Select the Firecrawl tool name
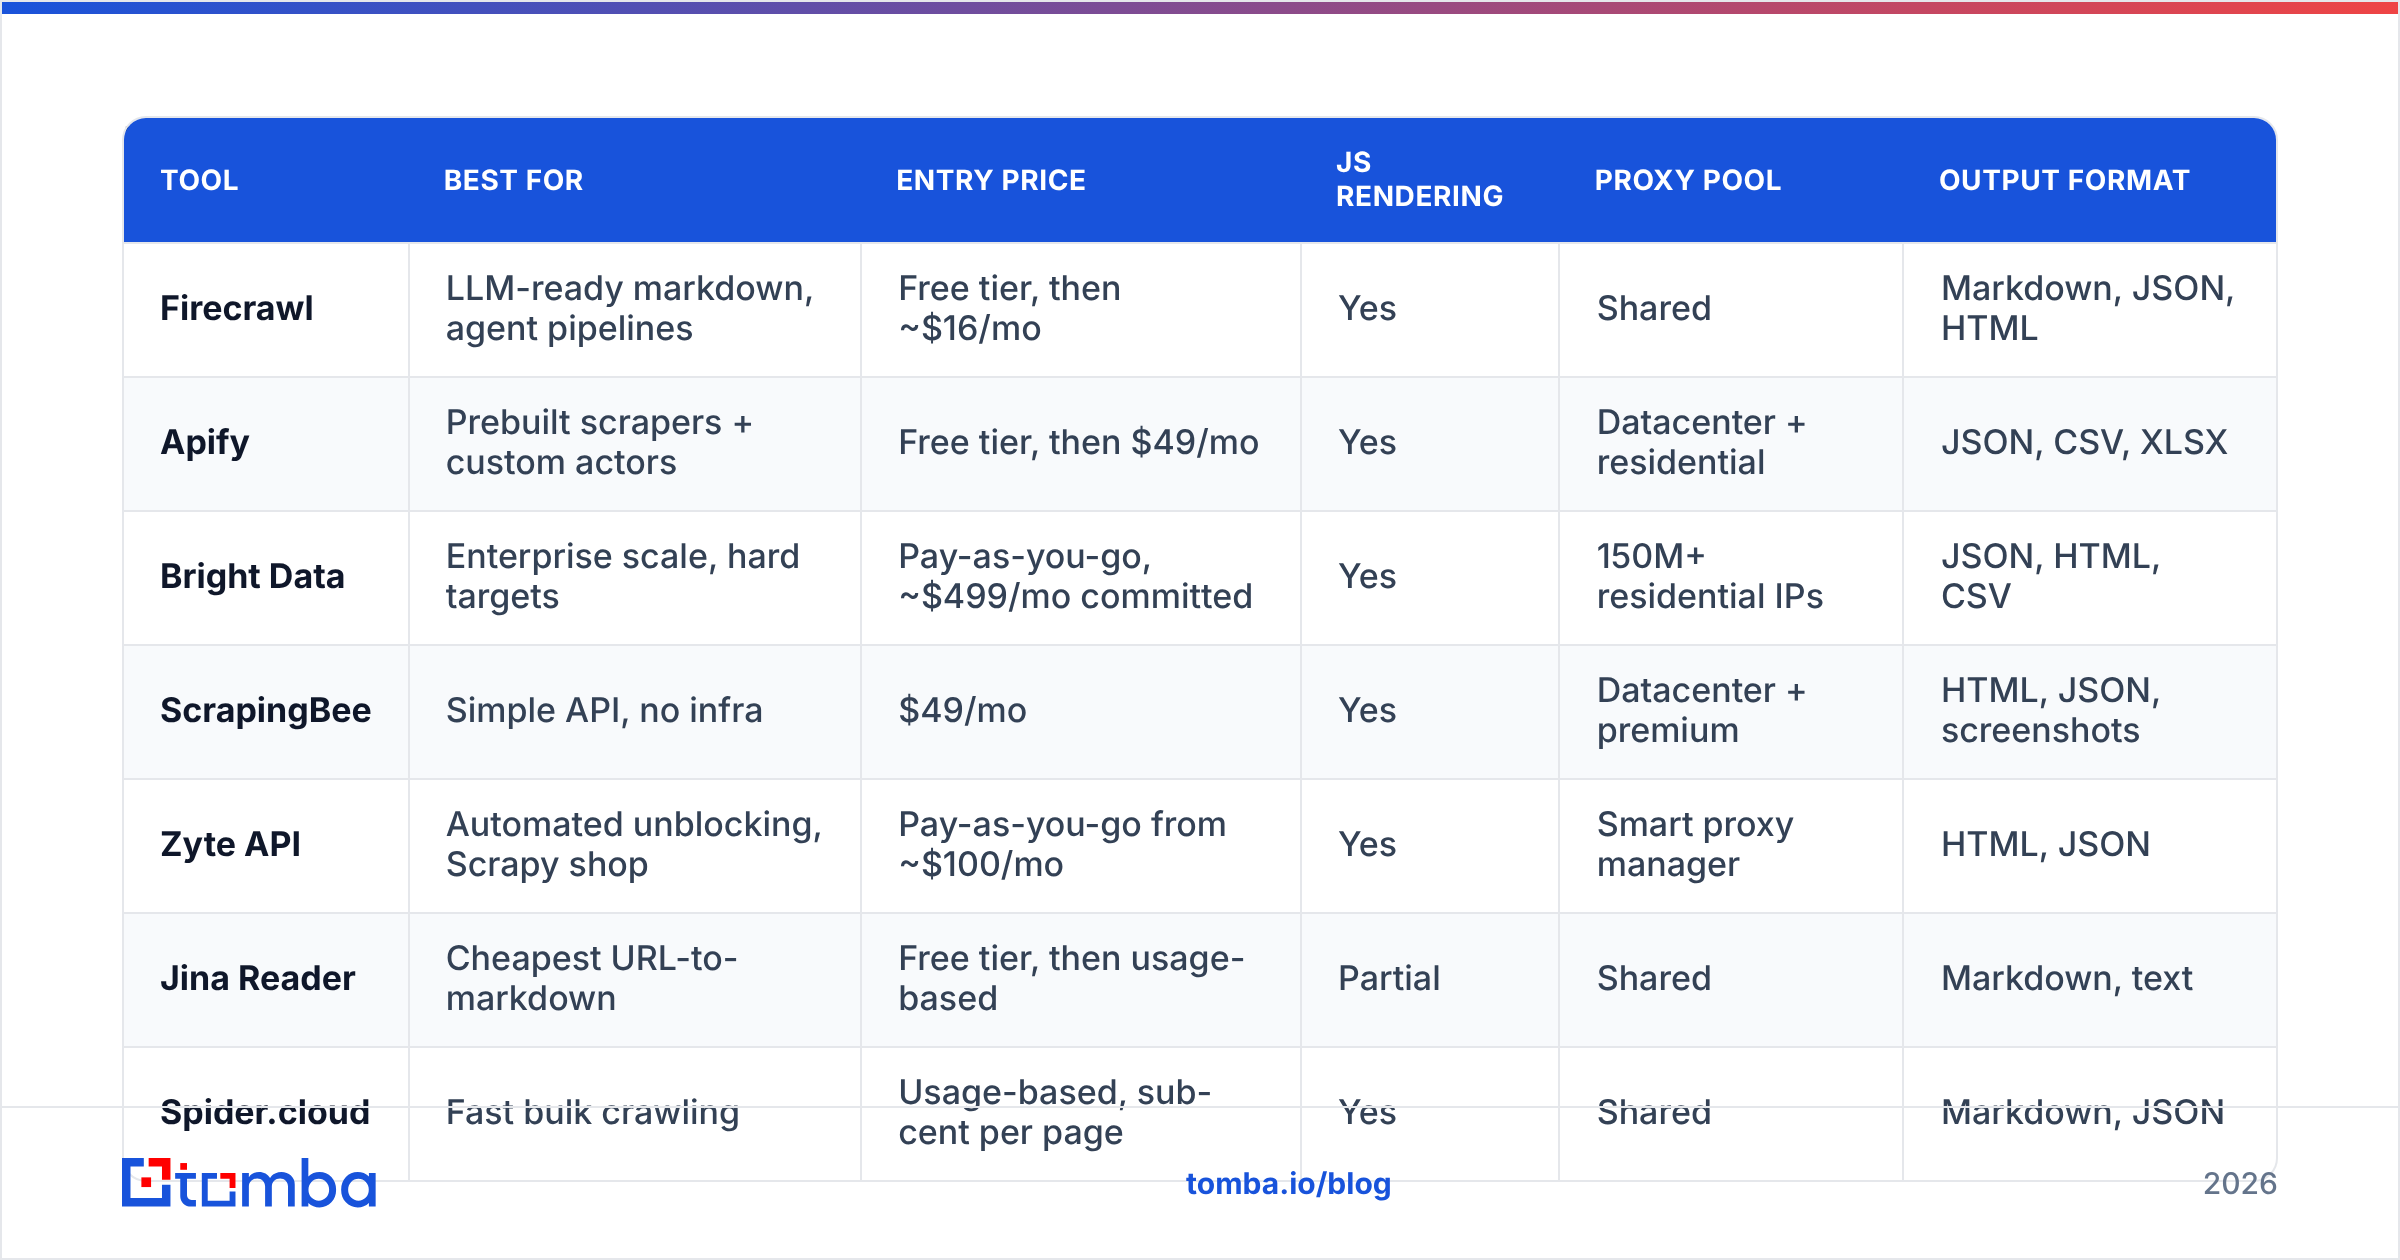The image size is (2400, 1260). (237, 308)
